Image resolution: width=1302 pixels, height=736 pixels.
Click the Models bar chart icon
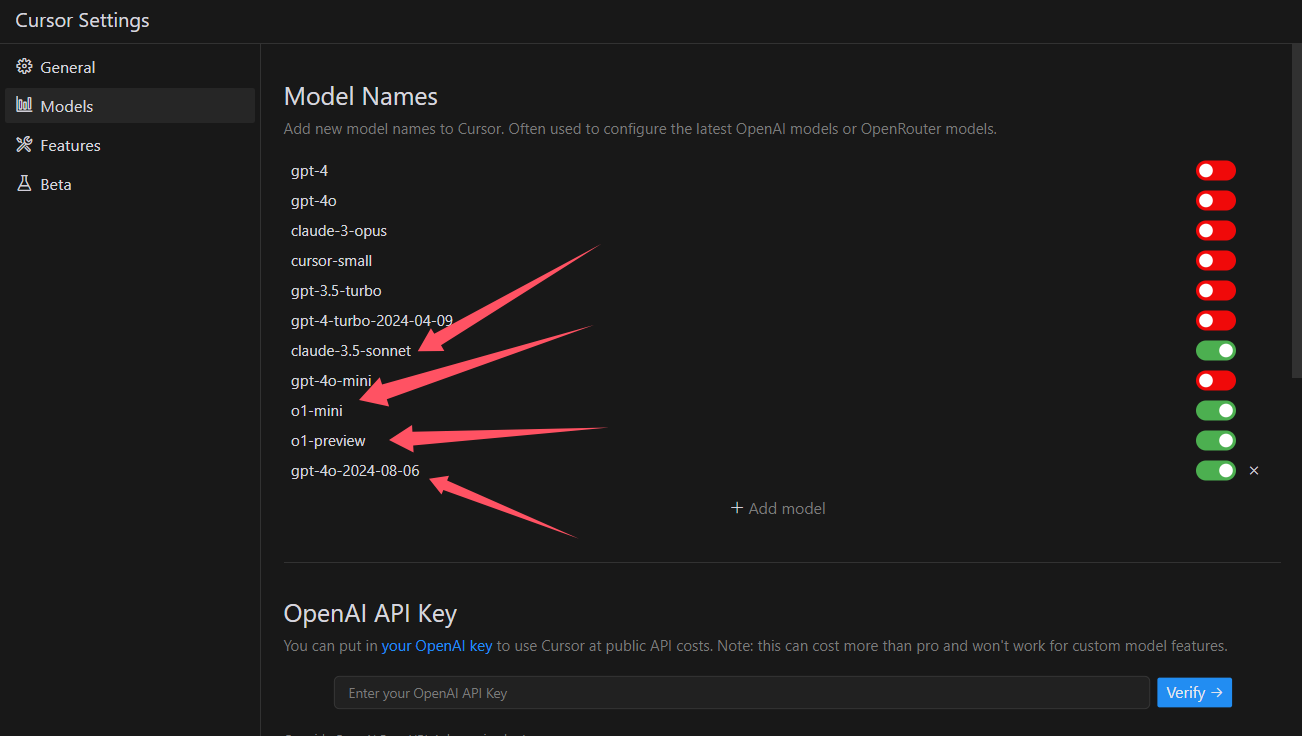[24, 106]
